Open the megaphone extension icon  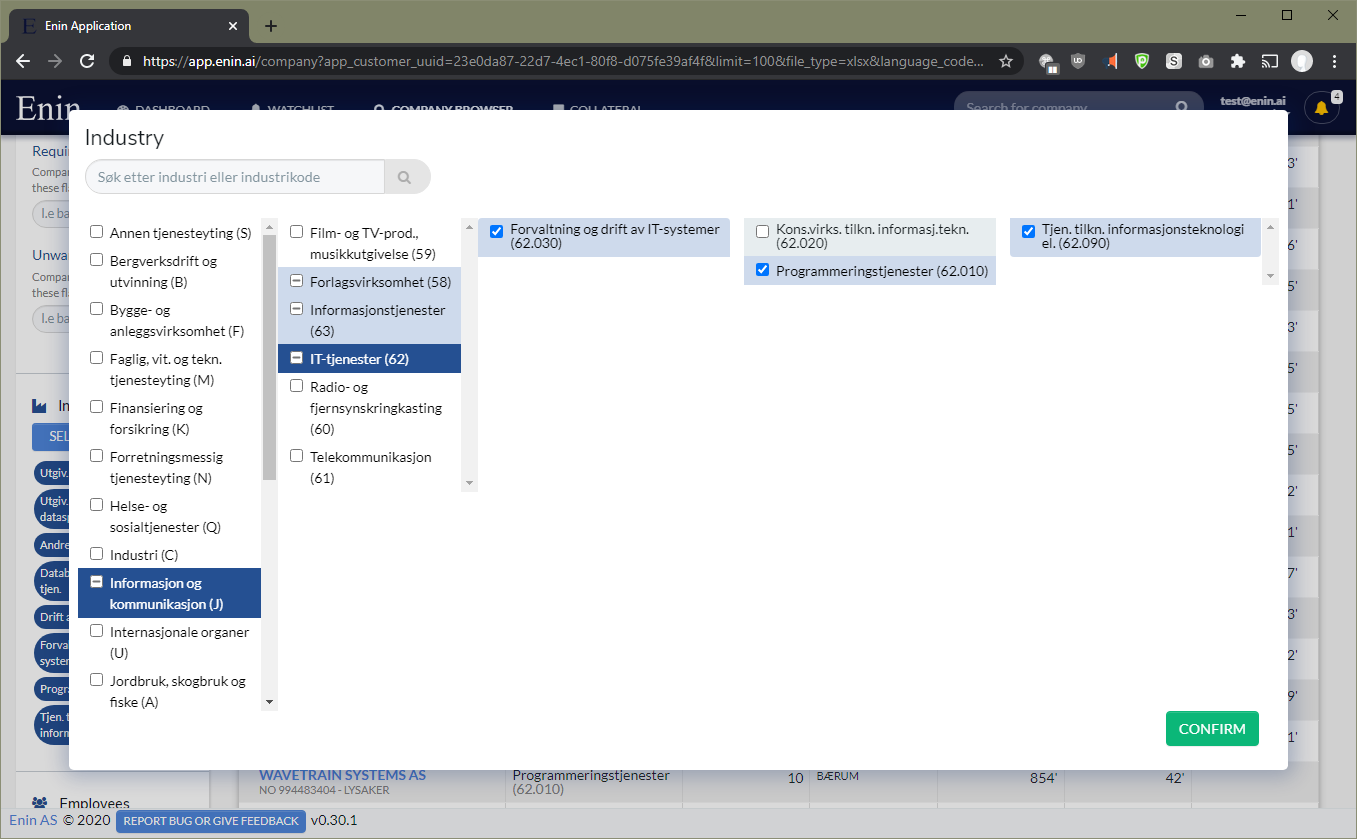1110,61
